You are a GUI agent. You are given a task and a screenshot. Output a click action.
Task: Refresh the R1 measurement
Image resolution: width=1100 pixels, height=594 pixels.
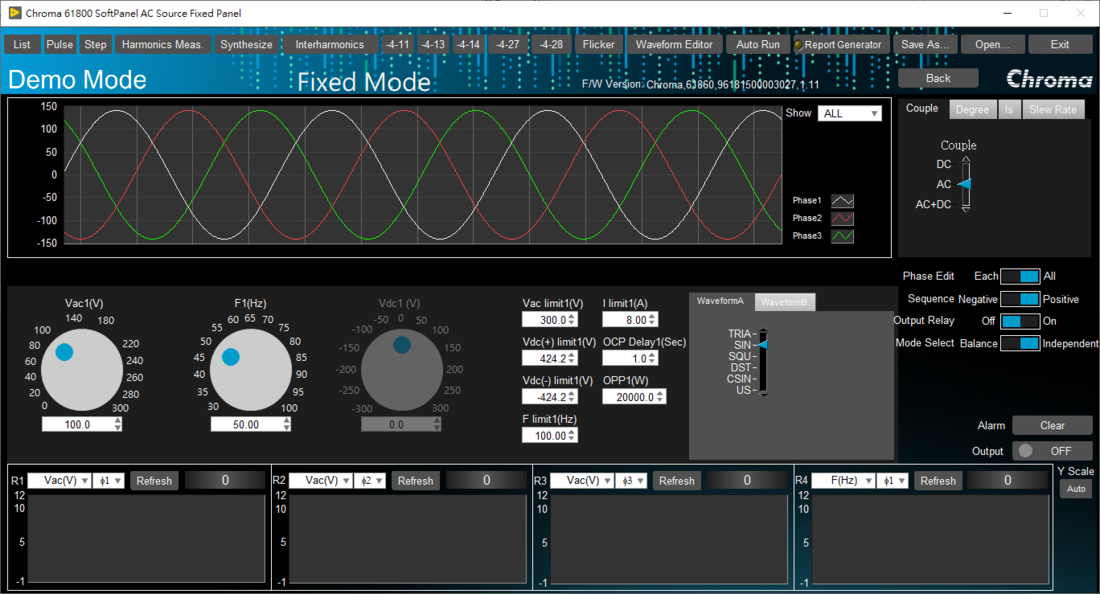pos(154,481)
